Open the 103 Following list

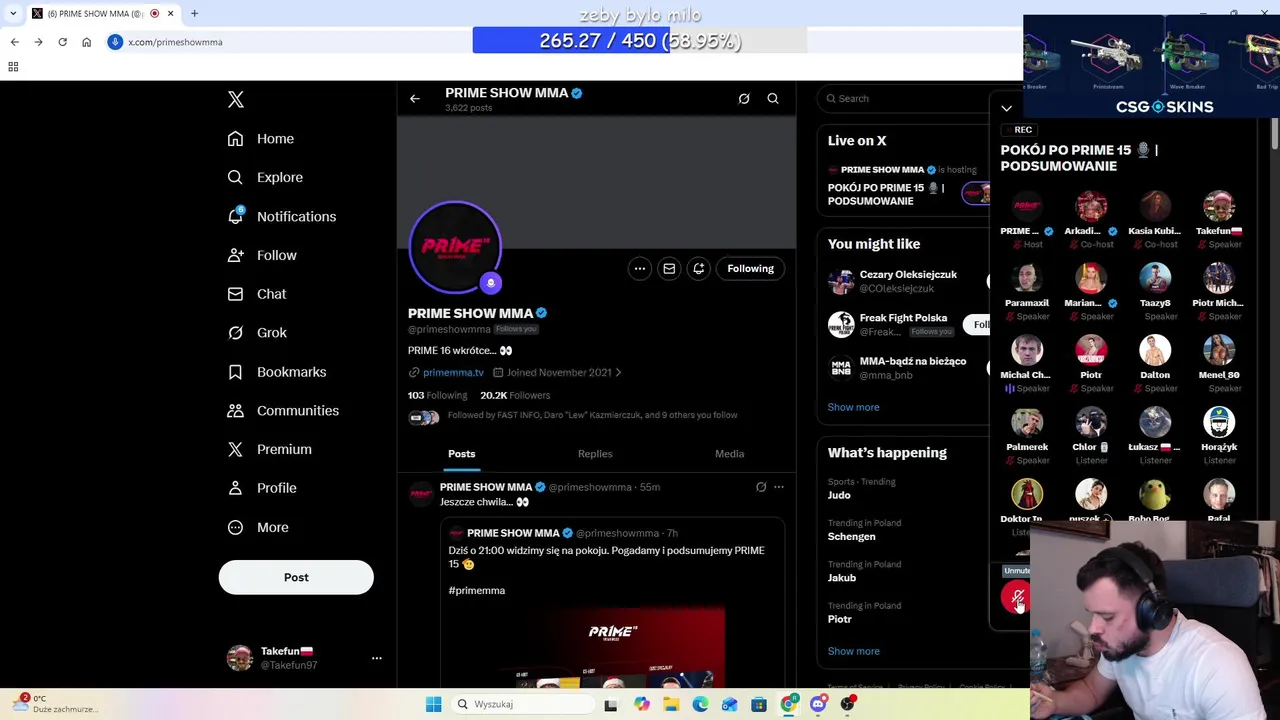[x=437, y=395]
